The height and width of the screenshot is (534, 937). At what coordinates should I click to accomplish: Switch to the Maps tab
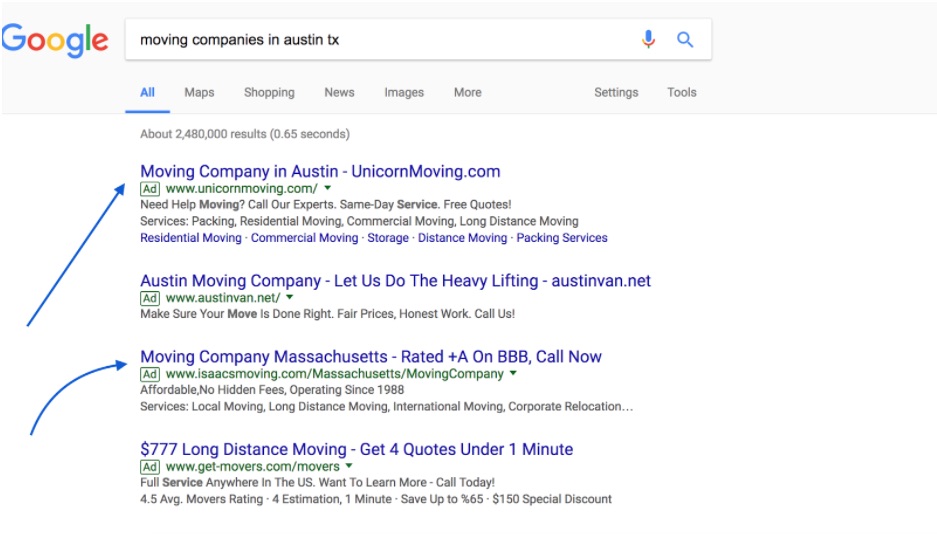[x=199, y=93]
